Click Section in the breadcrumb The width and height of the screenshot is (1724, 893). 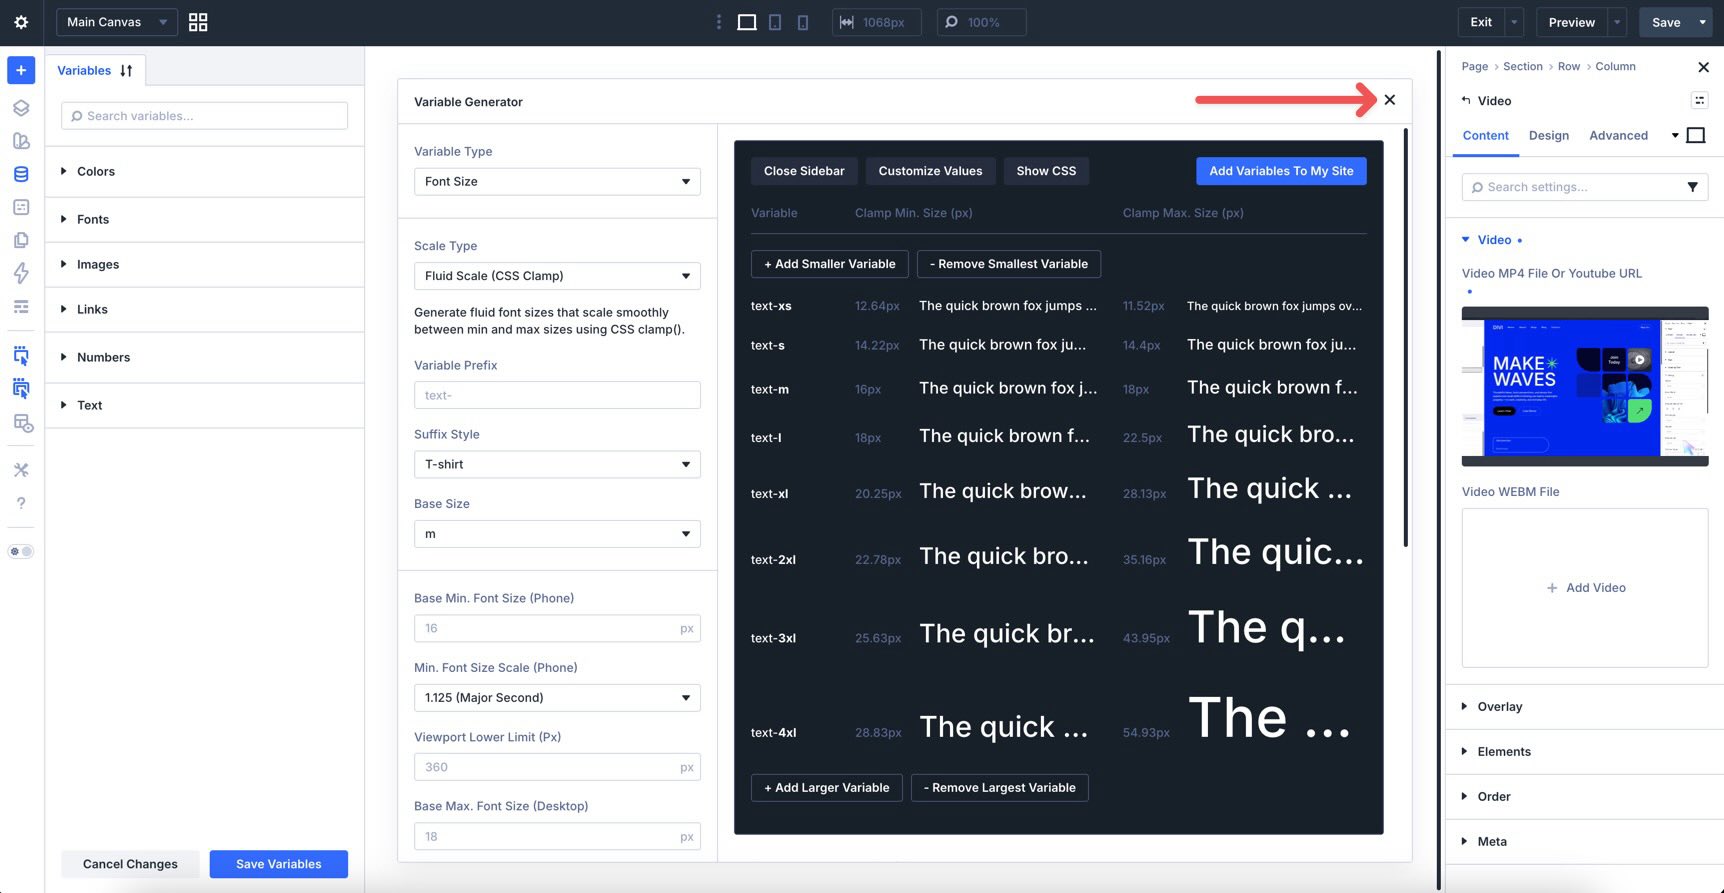1522,66
